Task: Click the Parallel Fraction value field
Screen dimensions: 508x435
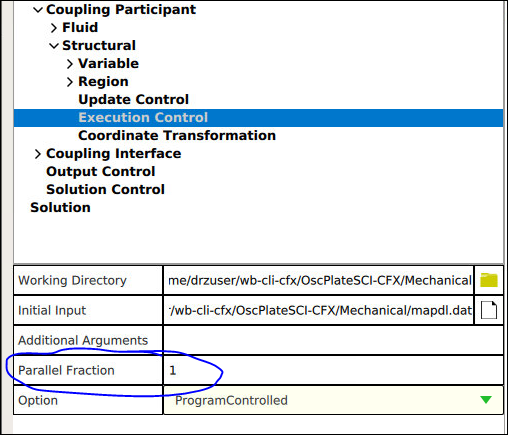Action: click(x=333, y=370)
